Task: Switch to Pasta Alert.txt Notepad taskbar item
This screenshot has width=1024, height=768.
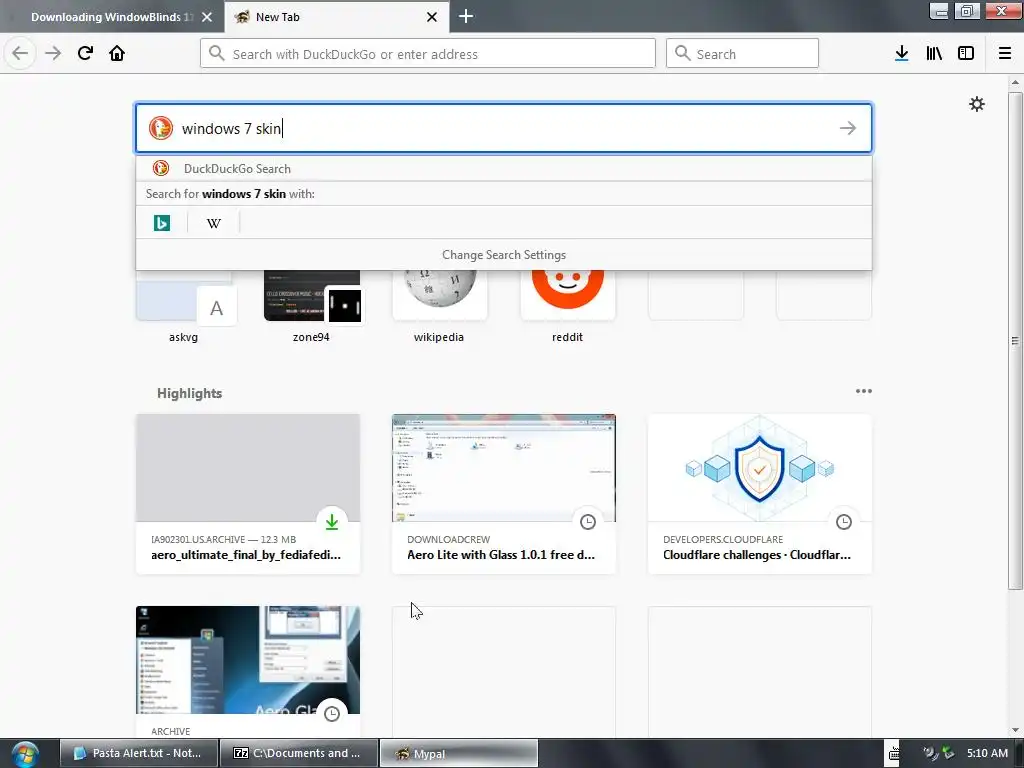Action: pos(140,753)
